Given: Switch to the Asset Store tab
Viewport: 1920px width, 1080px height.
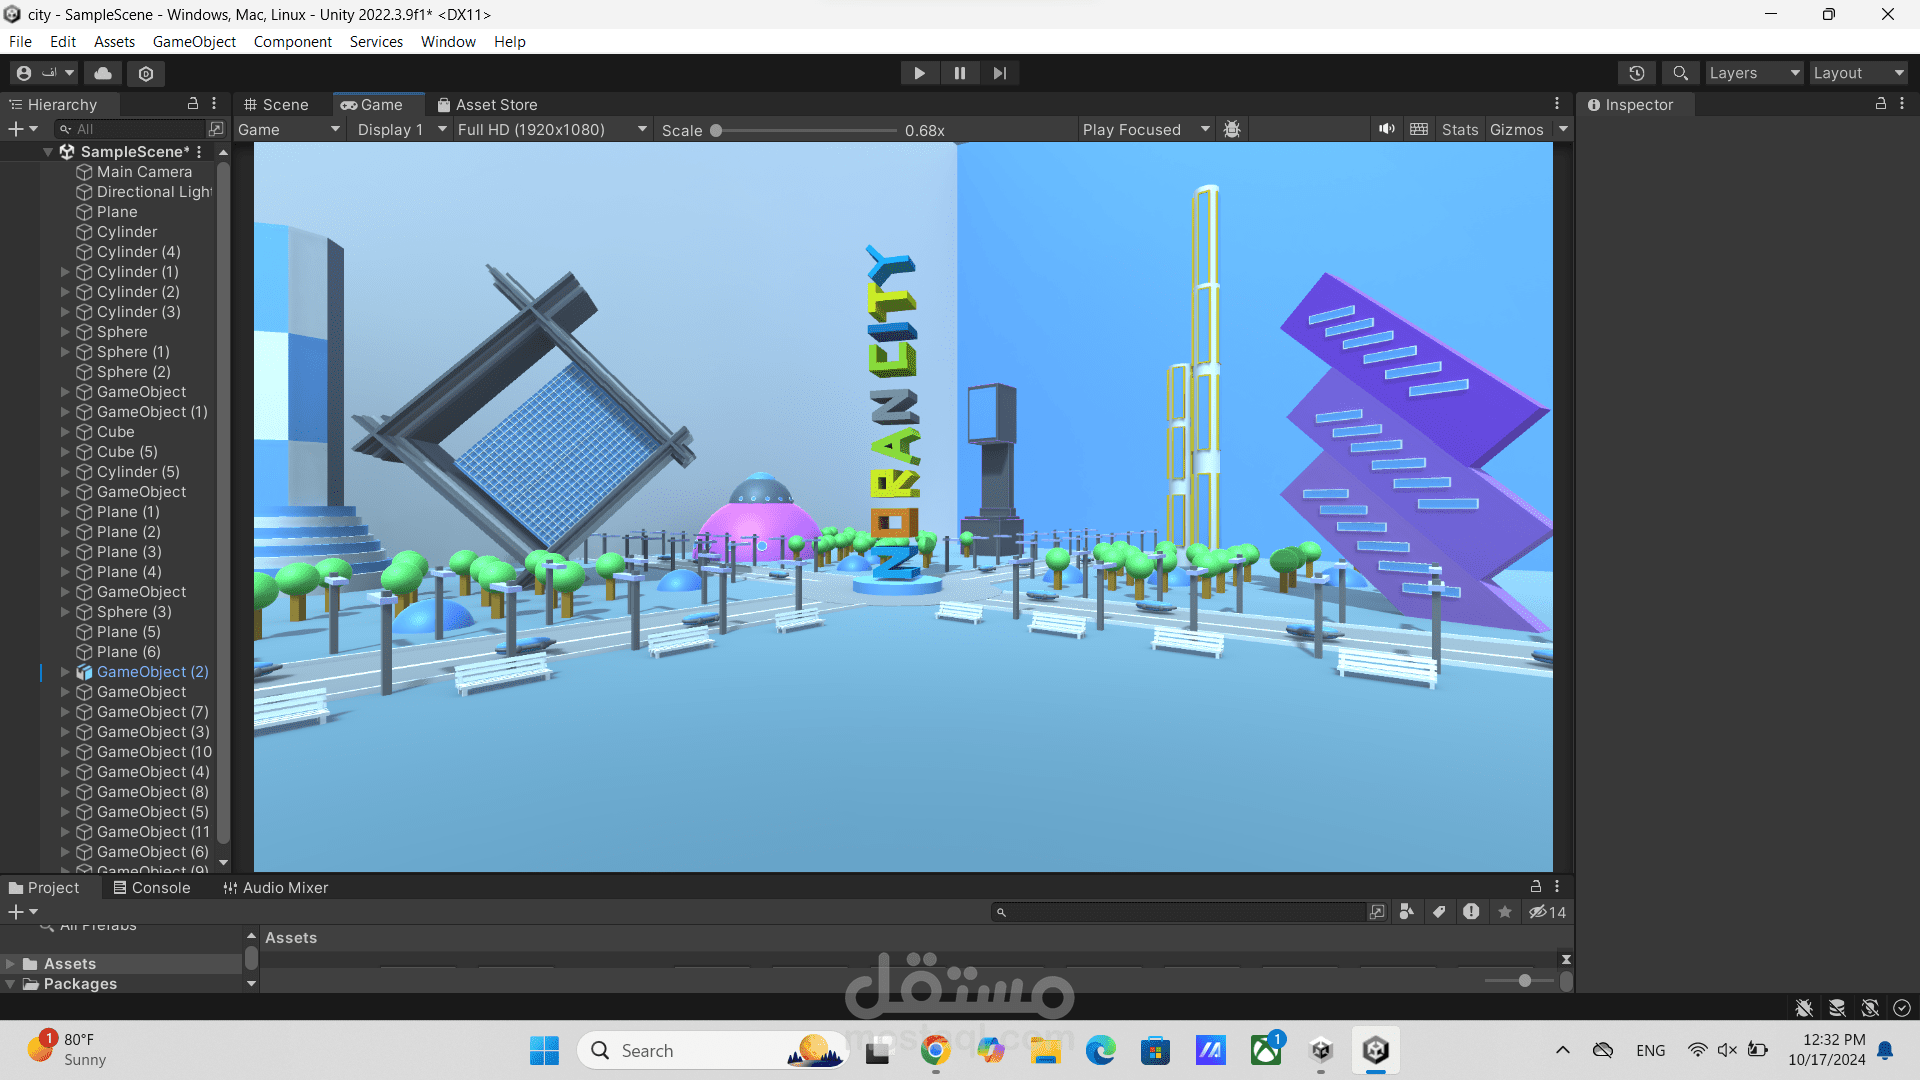Looking at the screenshot, I should (x=487, y=105).
